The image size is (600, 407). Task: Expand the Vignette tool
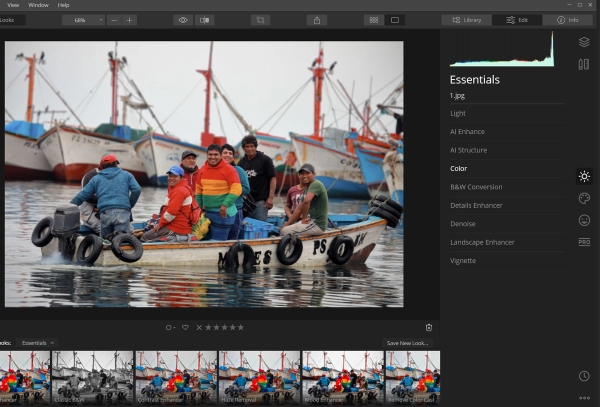[x=507, y=260]
